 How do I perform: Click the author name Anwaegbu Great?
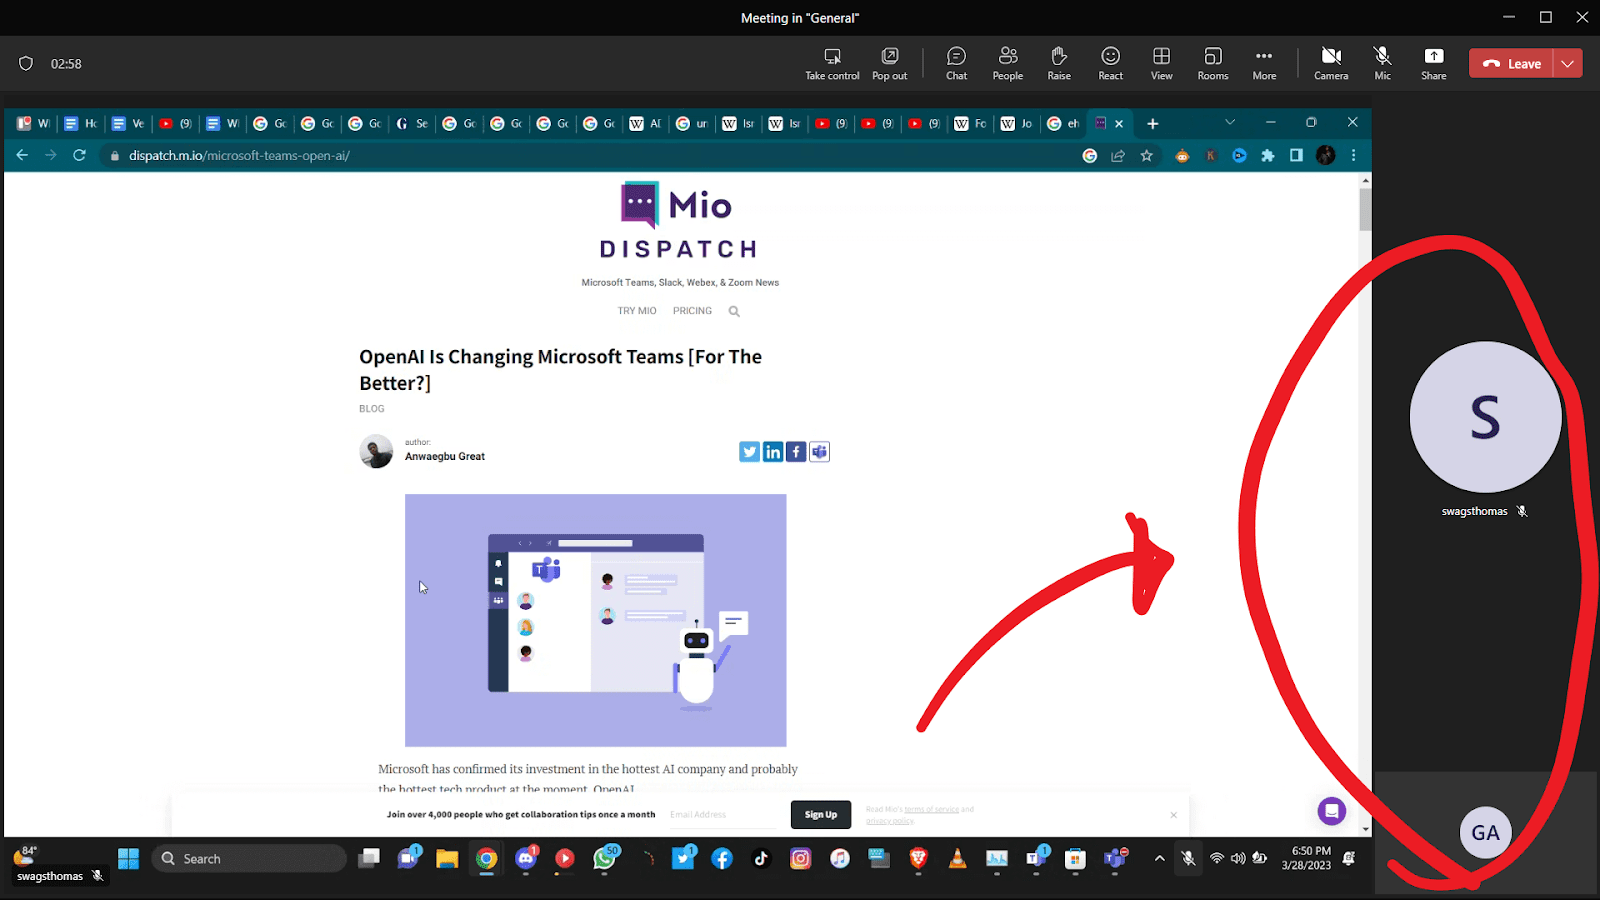click(x=445, y=456)
